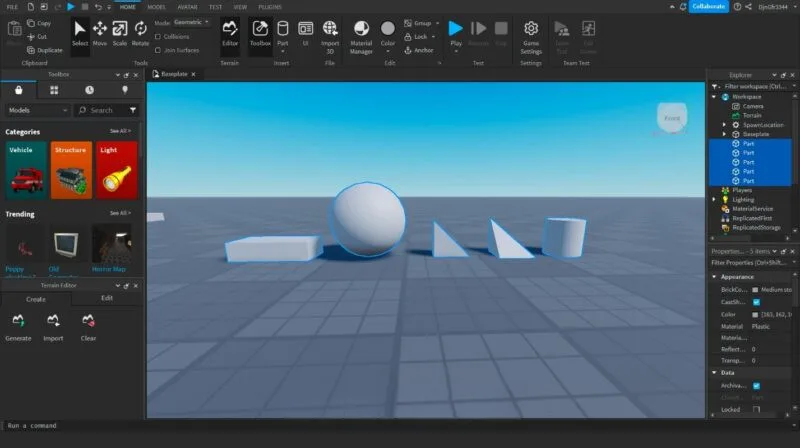Open the VIEW ribbon tab
Image resolution: width=800 pixels, height=448 pixels.
[x=240, y=7]
